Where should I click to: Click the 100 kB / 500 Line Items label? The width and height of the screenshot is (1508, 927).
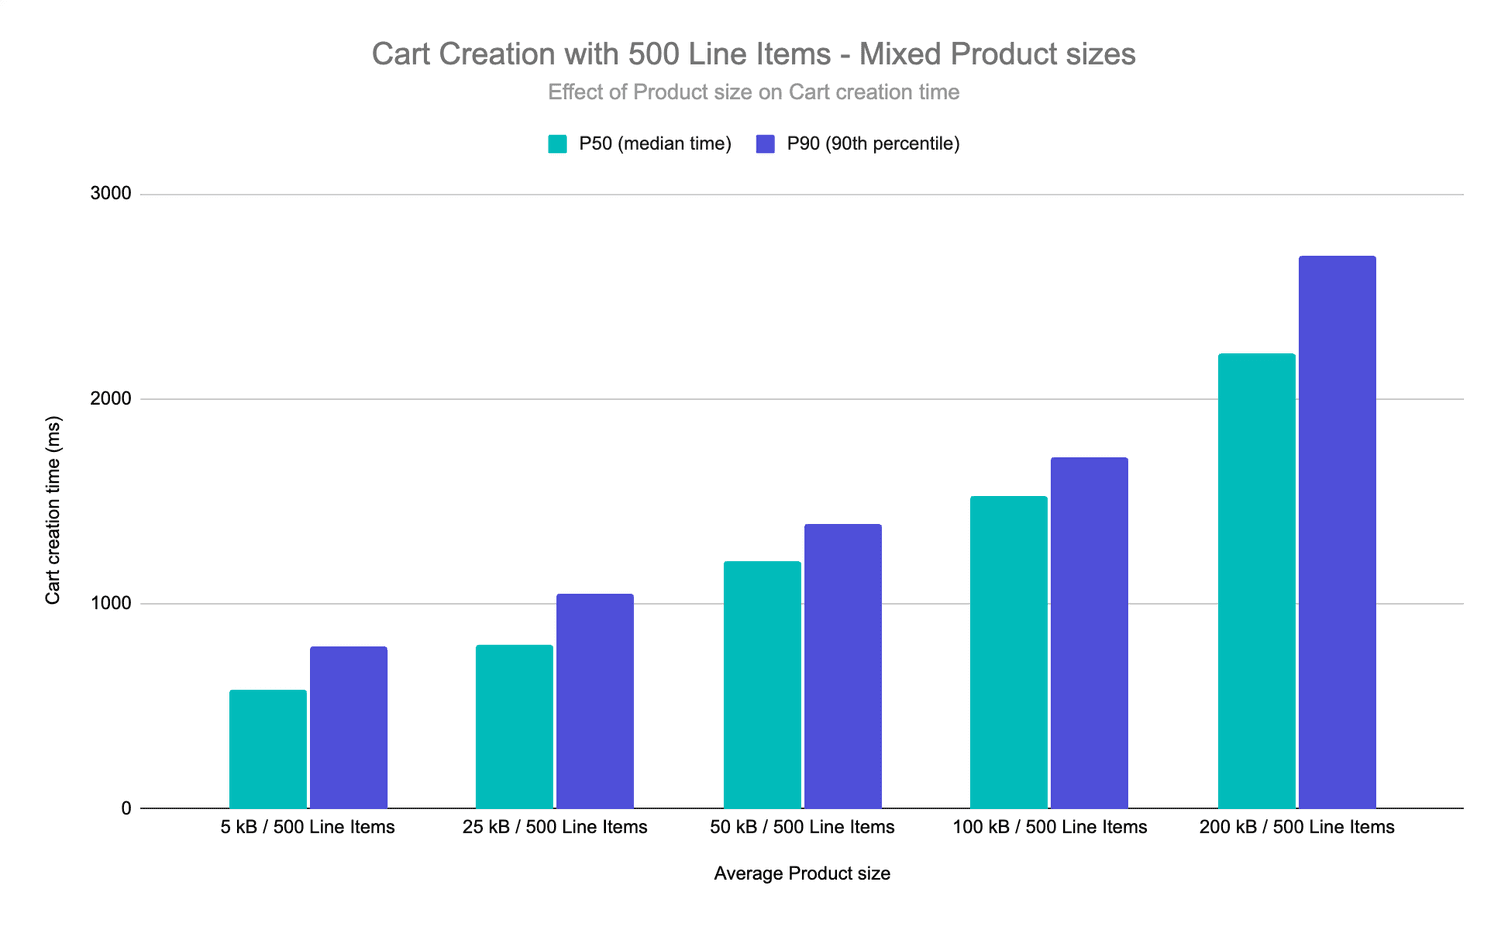click(x=1050, y=828)
